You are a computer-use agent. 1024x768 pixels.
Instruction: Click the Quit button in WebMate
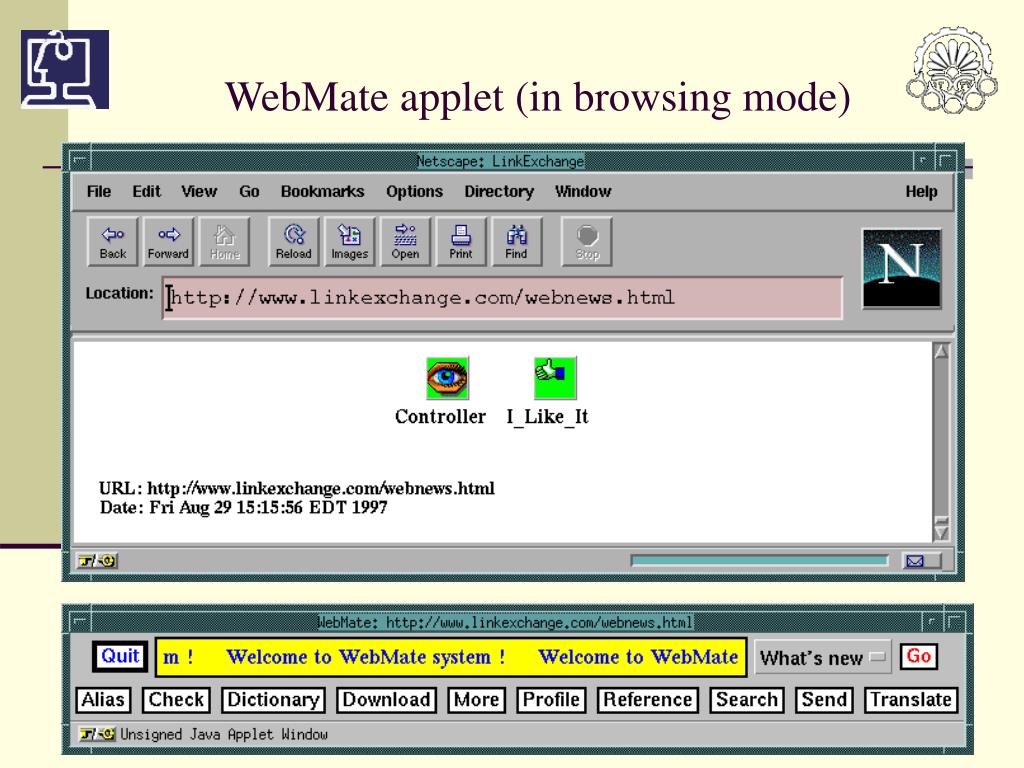pos(120,656)
